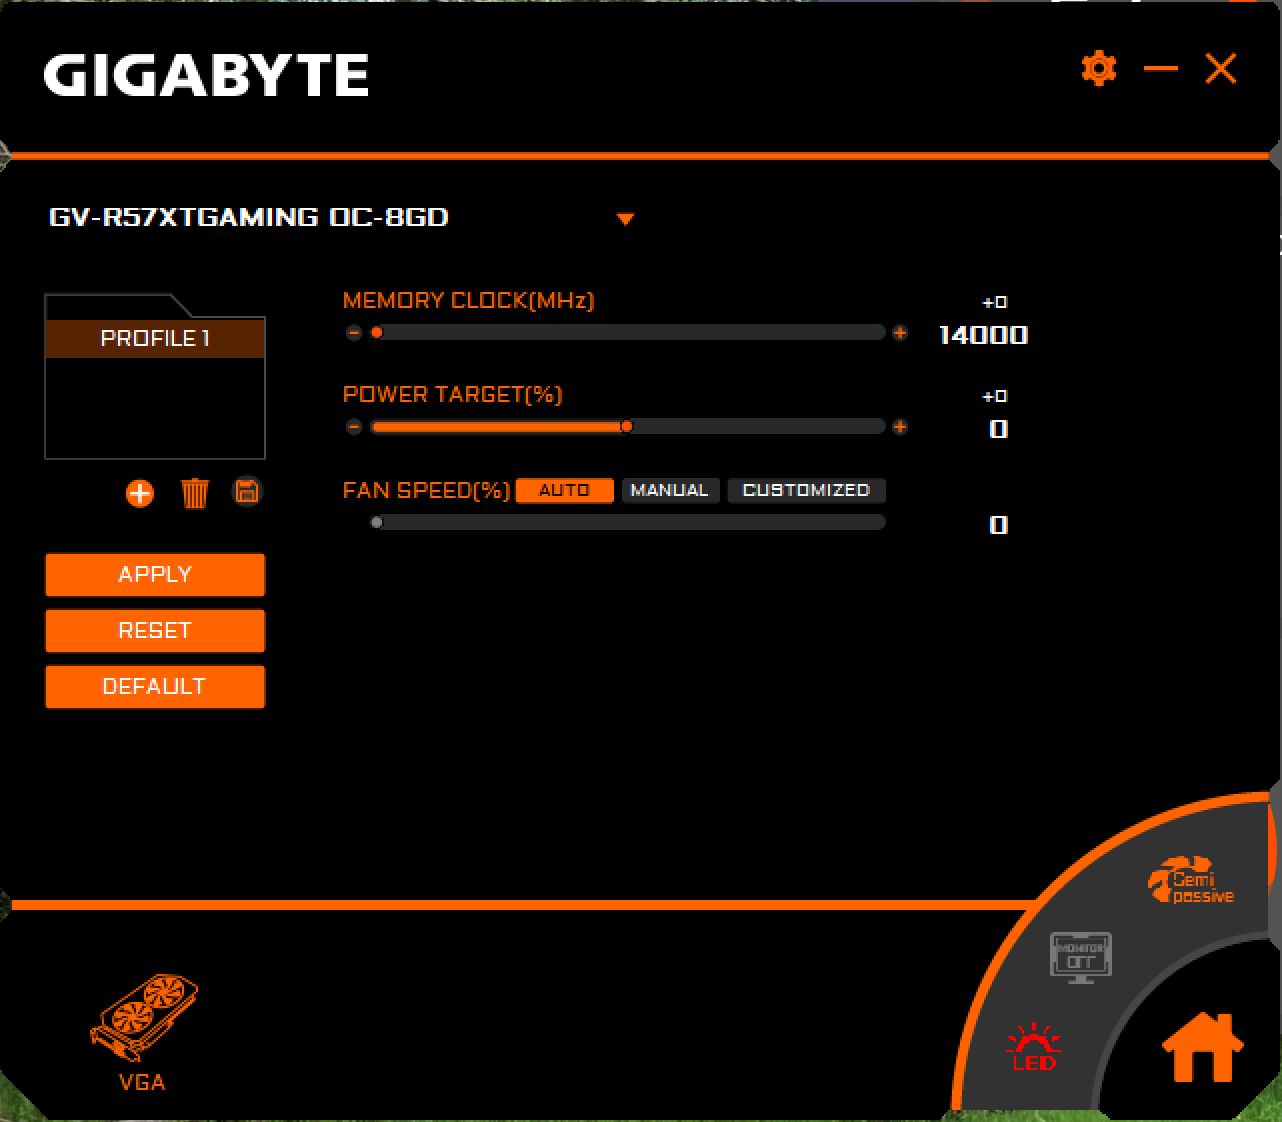Increase memory clock with plus icon
1282x1122 pixels.
pyautogui.click(x=900, y=333)
